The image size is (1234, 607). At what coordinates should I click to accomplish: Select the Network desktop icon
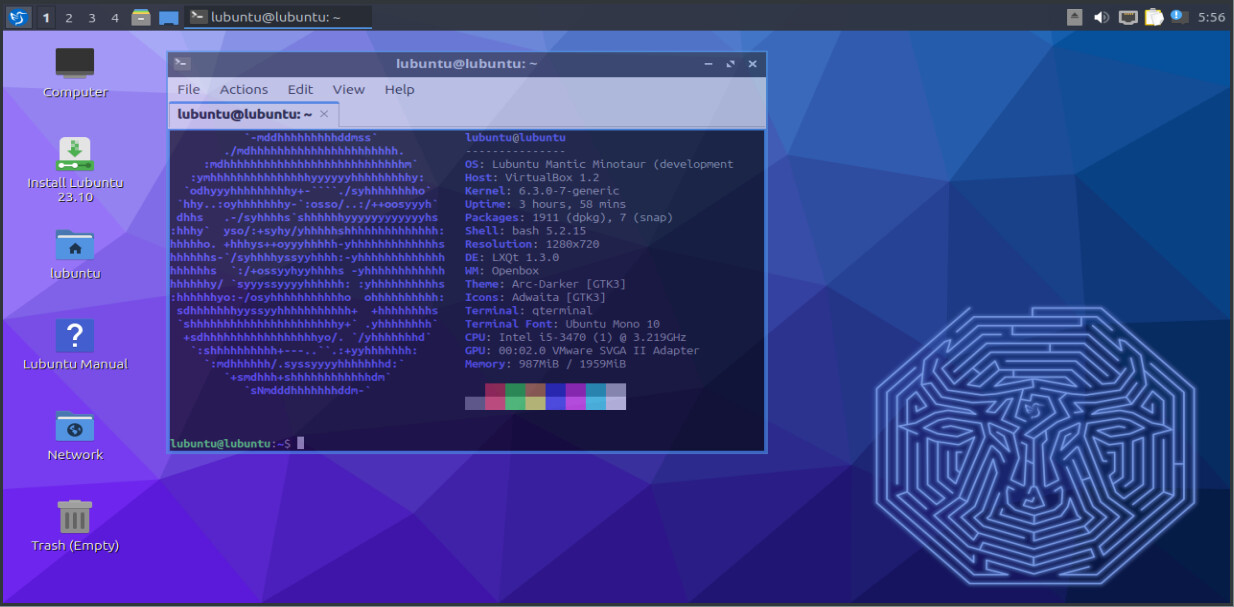coord(75,436)
